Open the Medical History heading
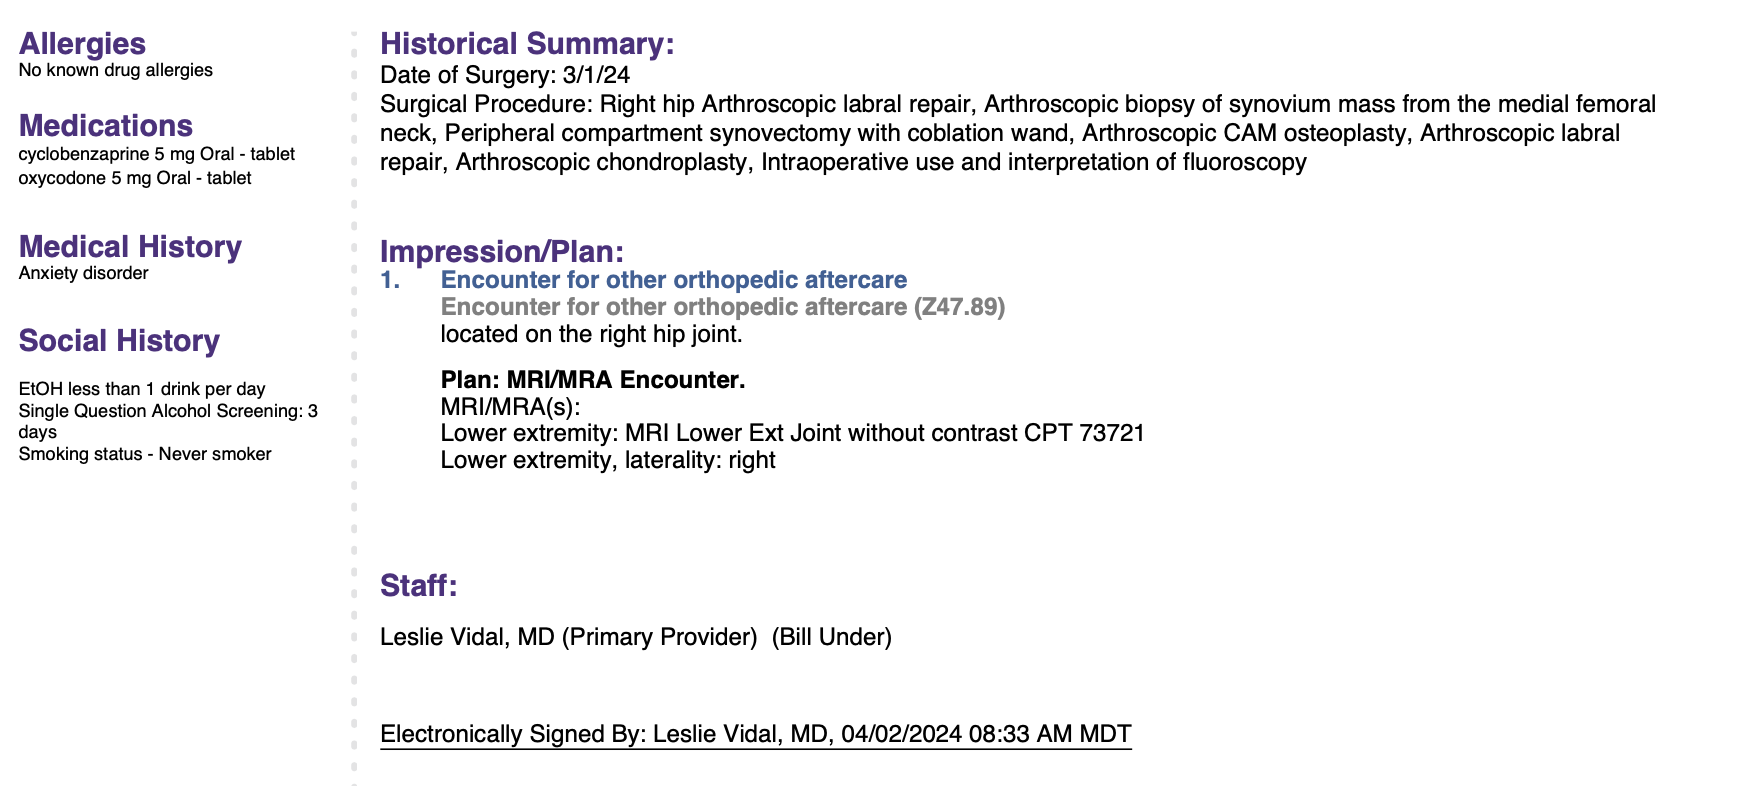Viewport: 1738px width, 786px height. (x=130, y=247)
